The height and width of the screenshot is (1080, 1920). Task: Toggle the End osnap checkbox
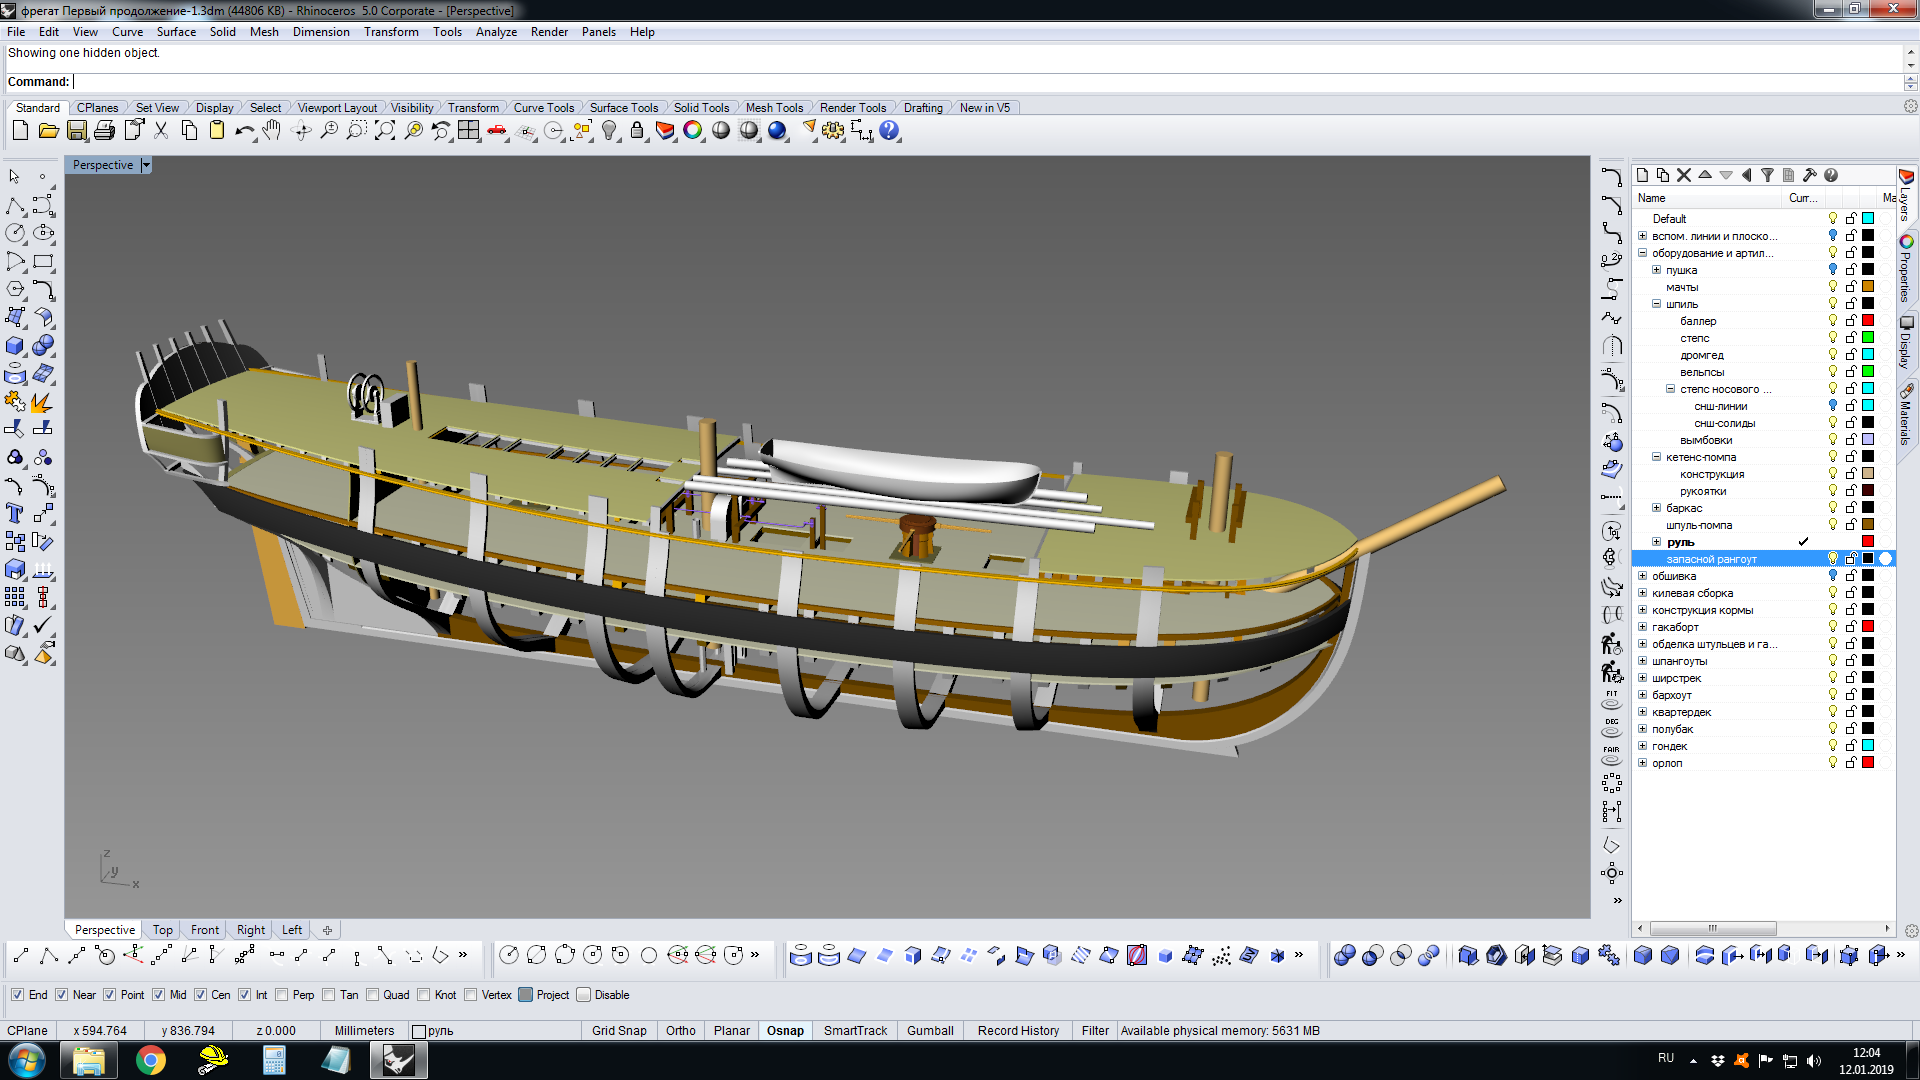tap(17, 995)
